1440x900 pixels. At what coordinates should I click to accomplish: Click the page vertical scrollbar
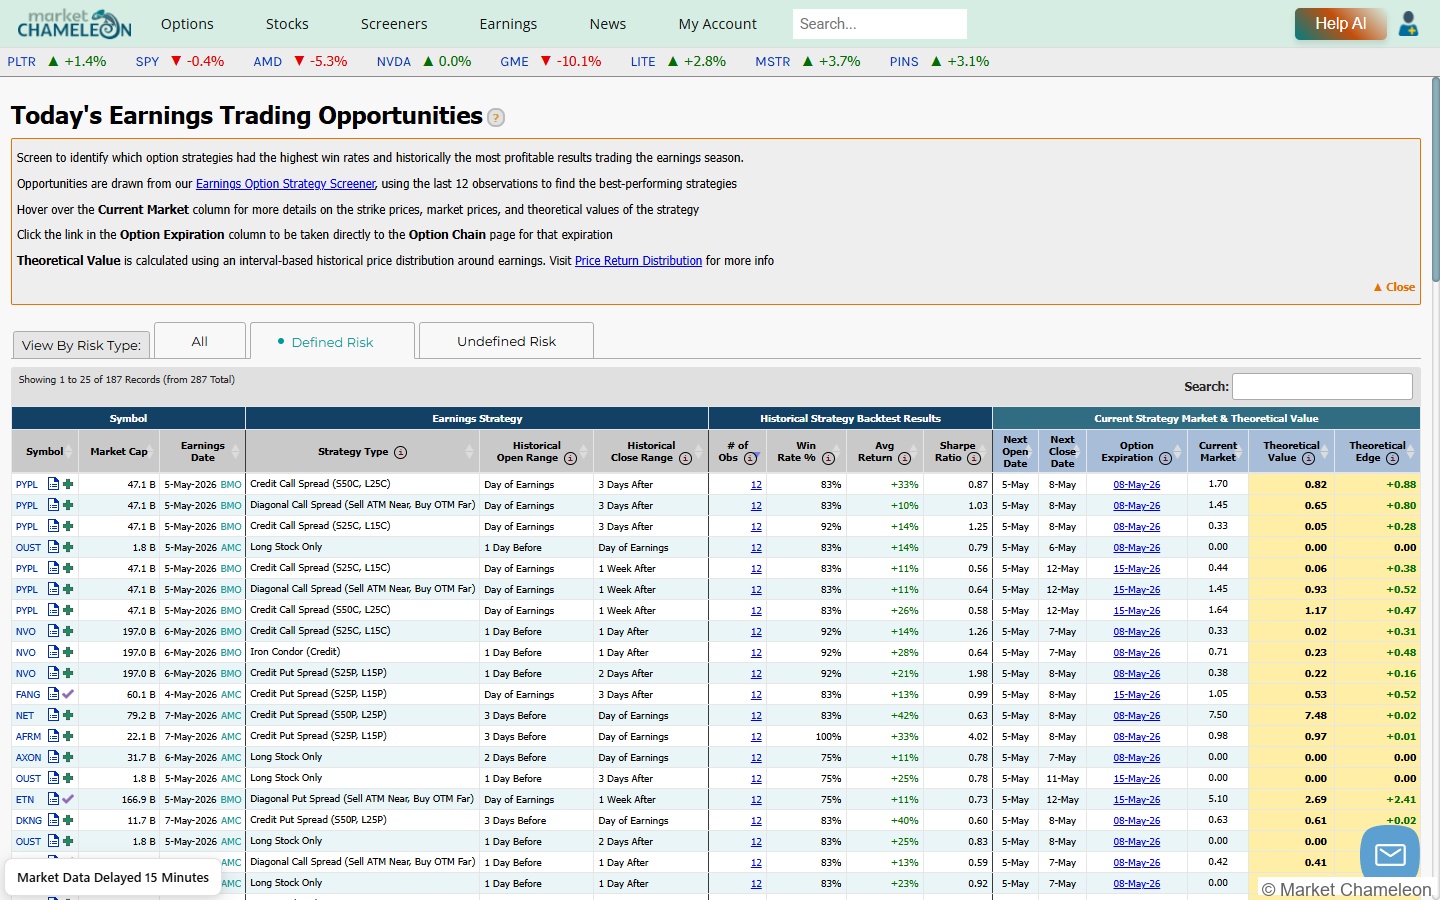[1435, 180]
